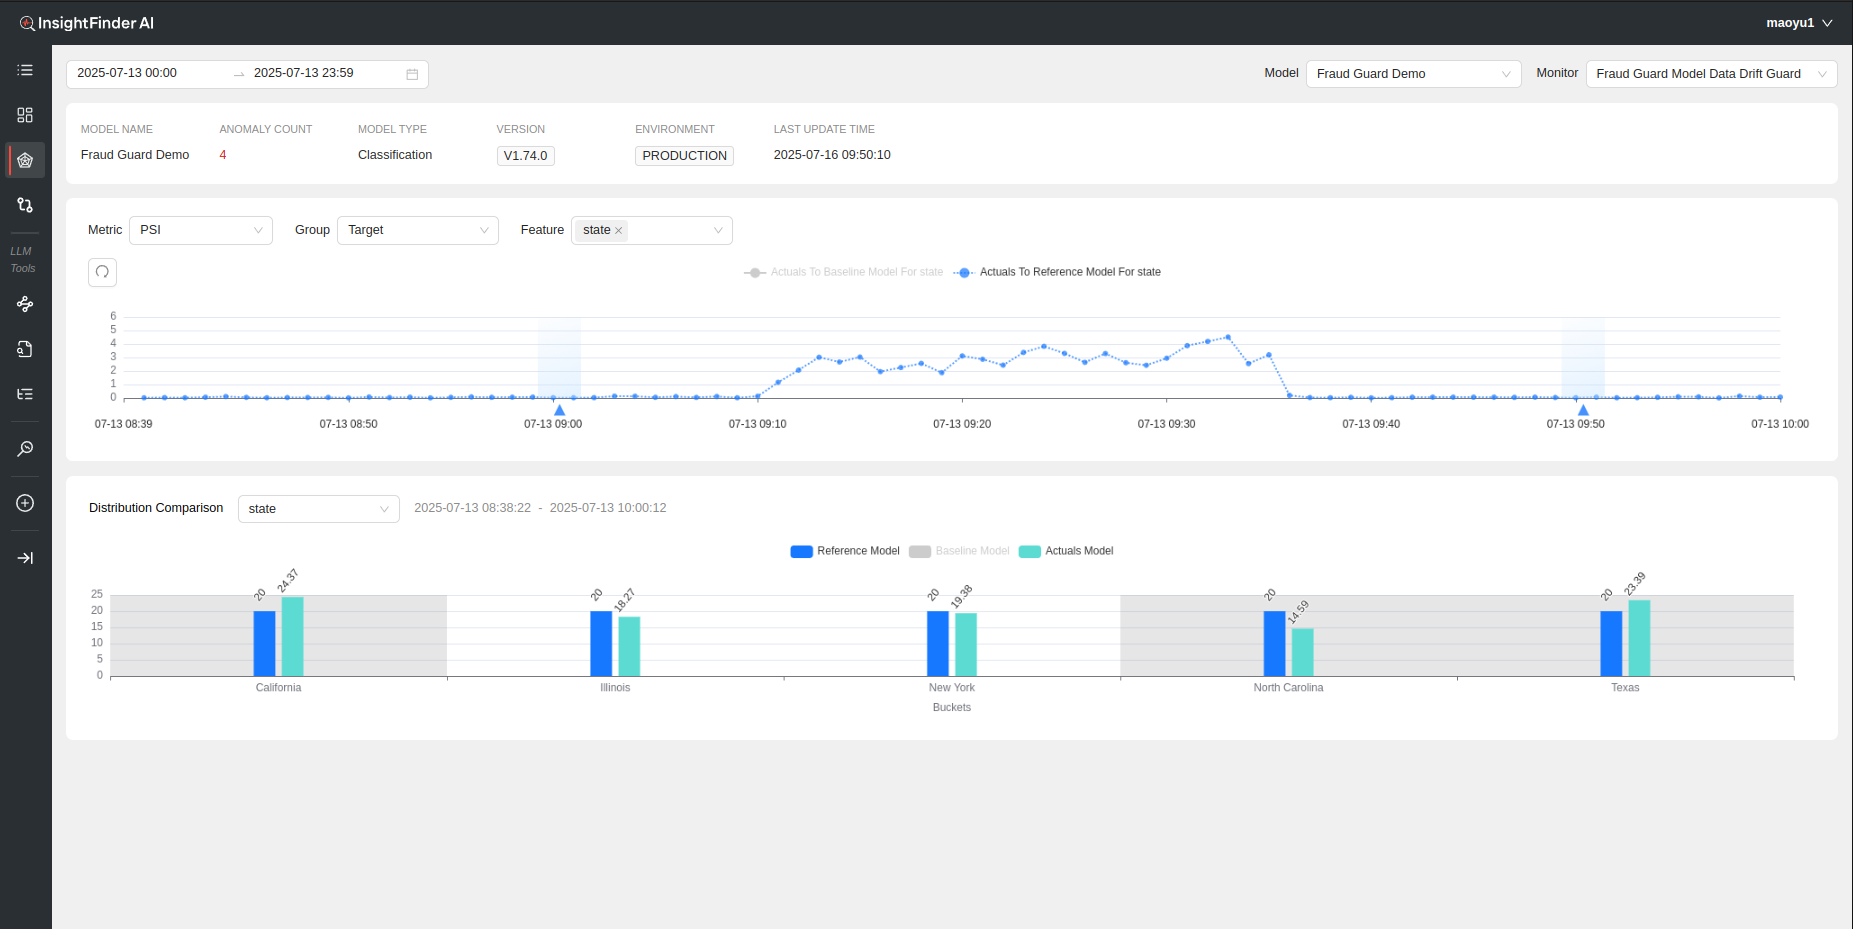1853x930 pixels.
Task: Click the refresh chart reset button
Action: coord(102,272)
